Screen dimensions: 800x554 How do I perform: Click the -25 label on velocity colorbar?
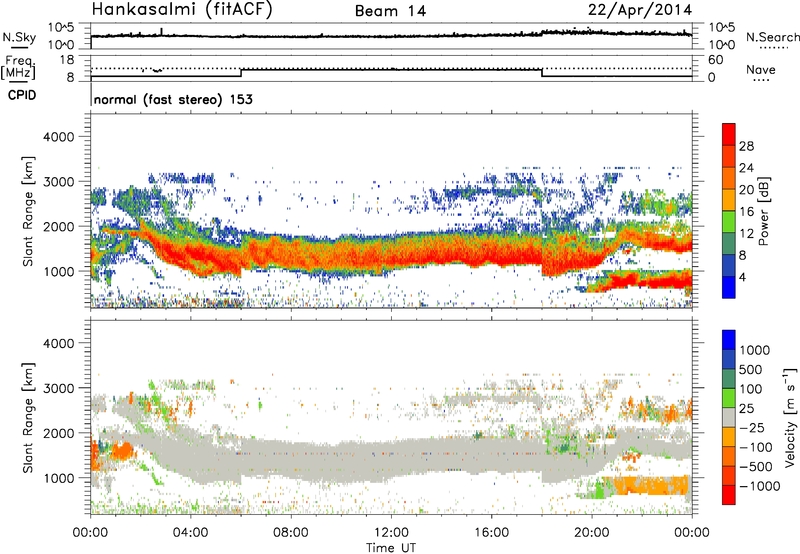[x=753, y=428]
